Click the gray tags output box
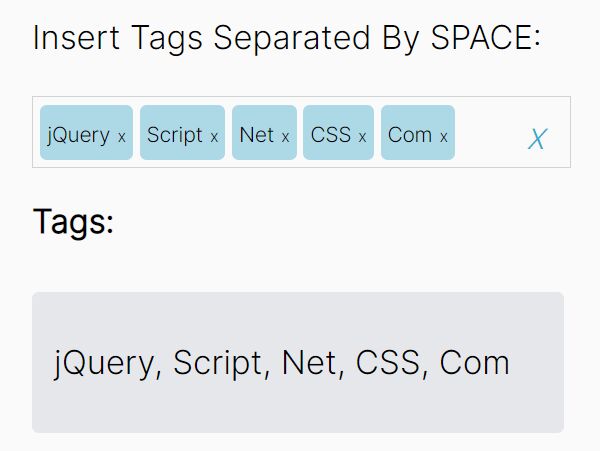This screenshot has width=600, height=451. (298, 362)
